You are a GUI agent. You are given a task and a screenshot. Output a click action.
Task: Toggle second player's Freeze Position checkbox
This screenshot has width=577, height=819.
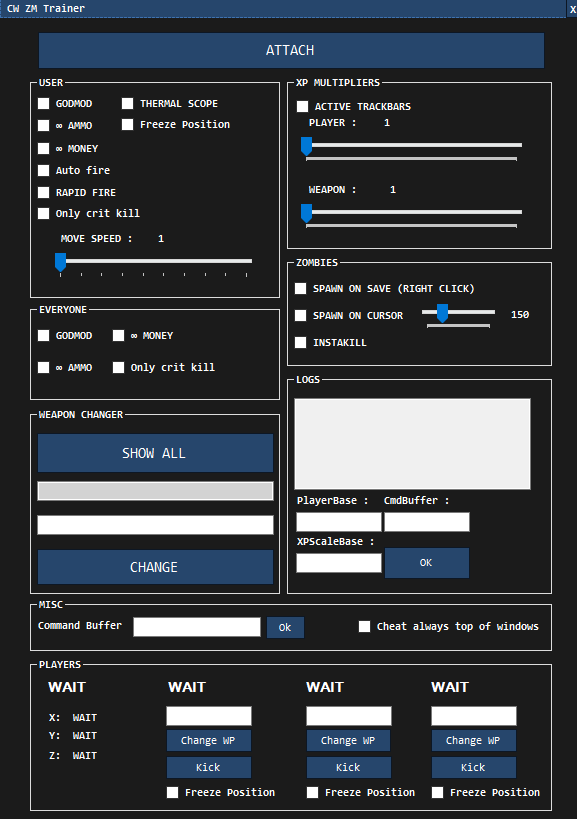172,792
